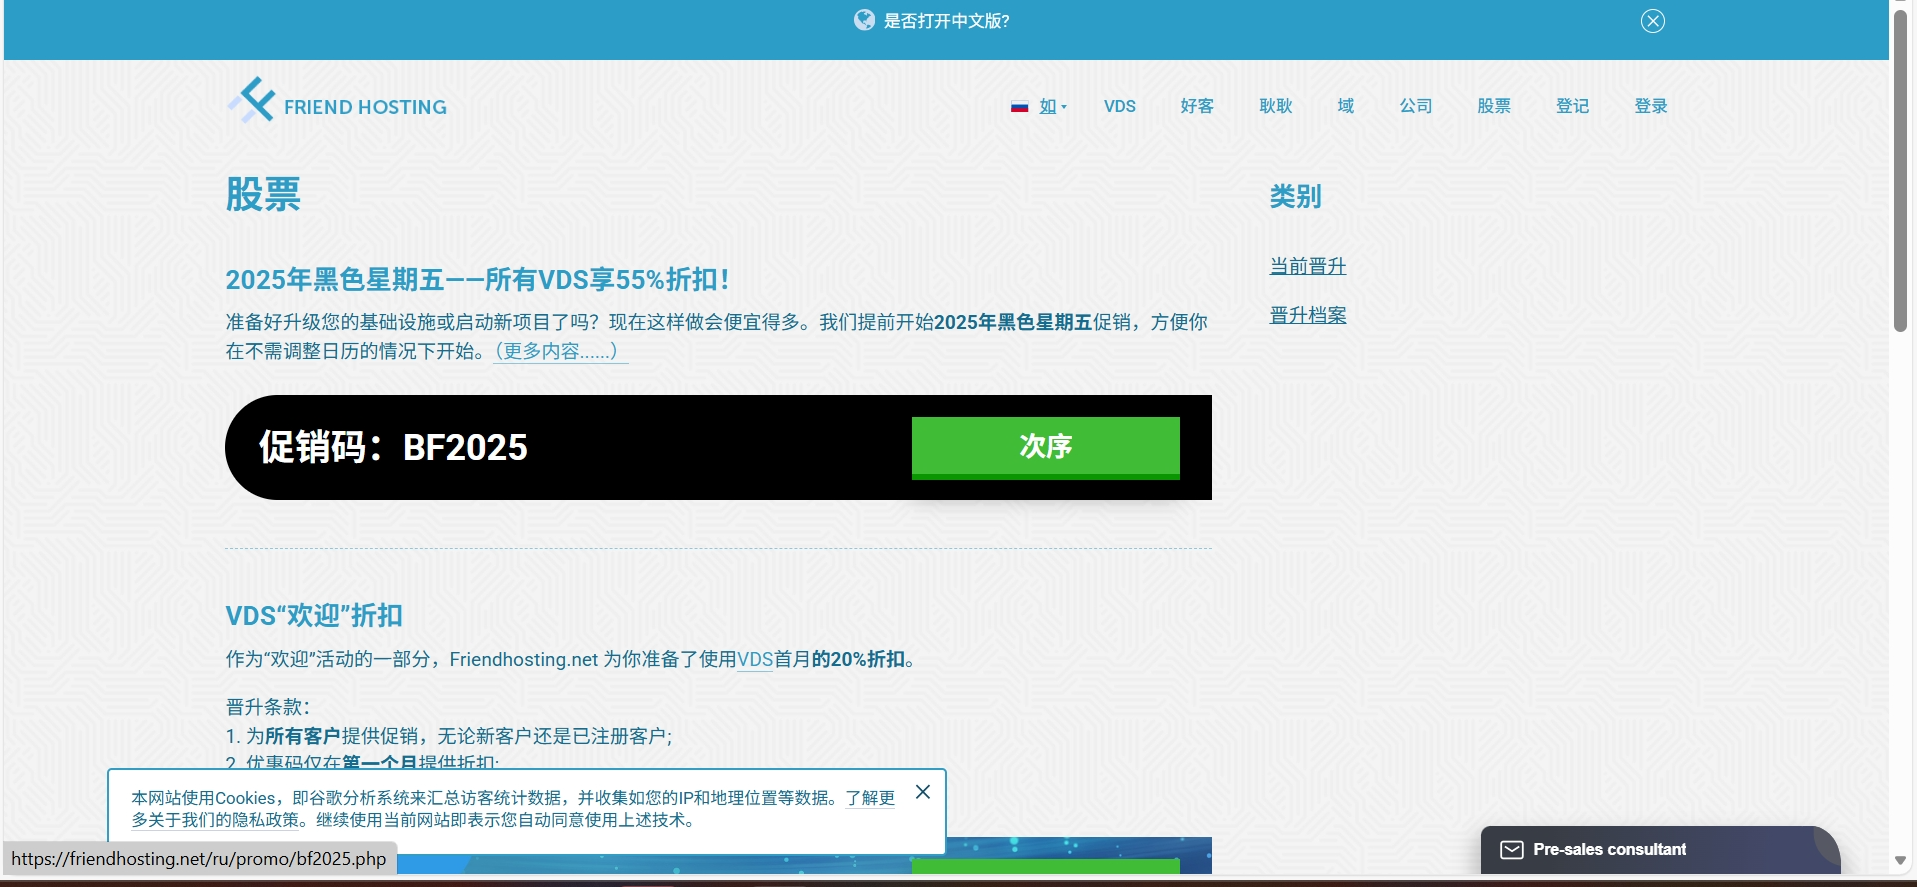Click the globe icon in top banner
Image resolution: width=1917 pixels, height=887 pixels.
[x=864, y=20]
